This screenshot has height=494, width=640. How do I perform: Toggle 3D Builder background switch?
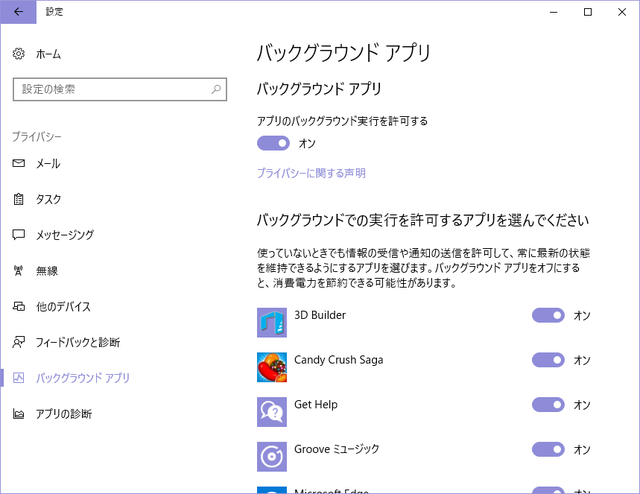[x=548, y=315]
